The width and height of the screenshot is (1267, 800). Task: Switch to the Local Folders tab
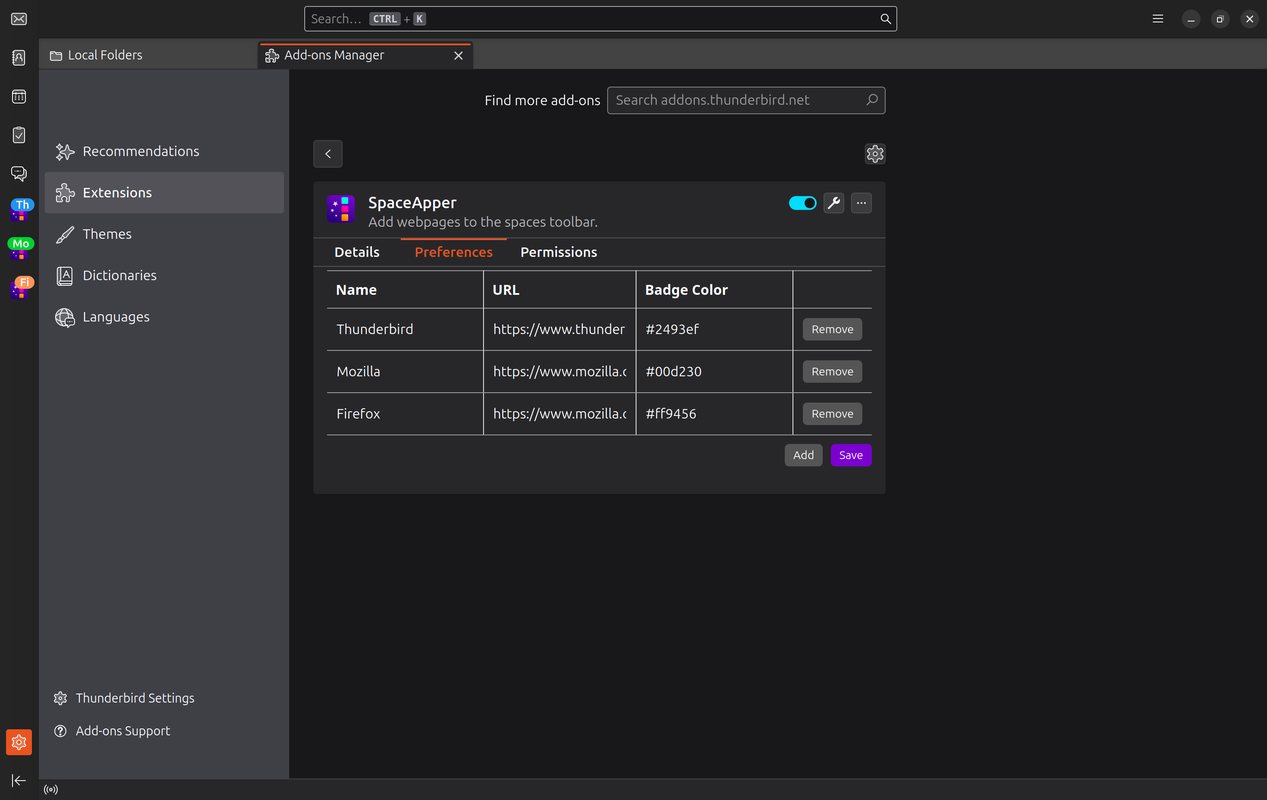tap(148, 55)
